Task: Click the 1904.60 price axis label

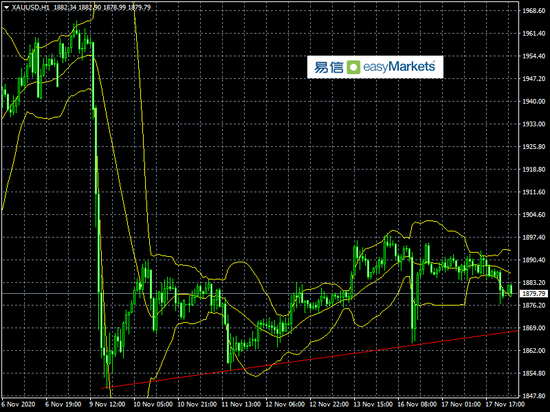Action: 534,215
